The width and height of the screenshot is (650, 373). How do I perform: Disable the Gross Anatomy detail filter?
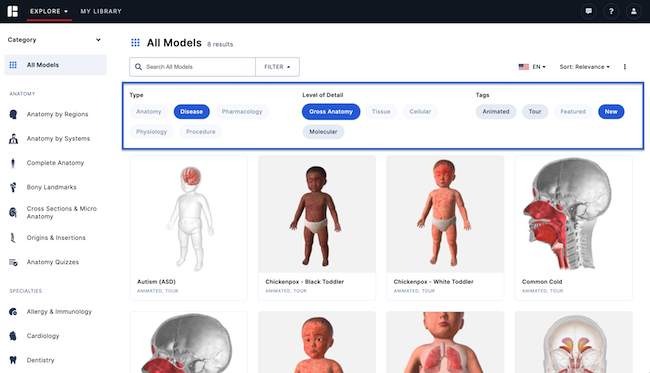tap(331, 111)
